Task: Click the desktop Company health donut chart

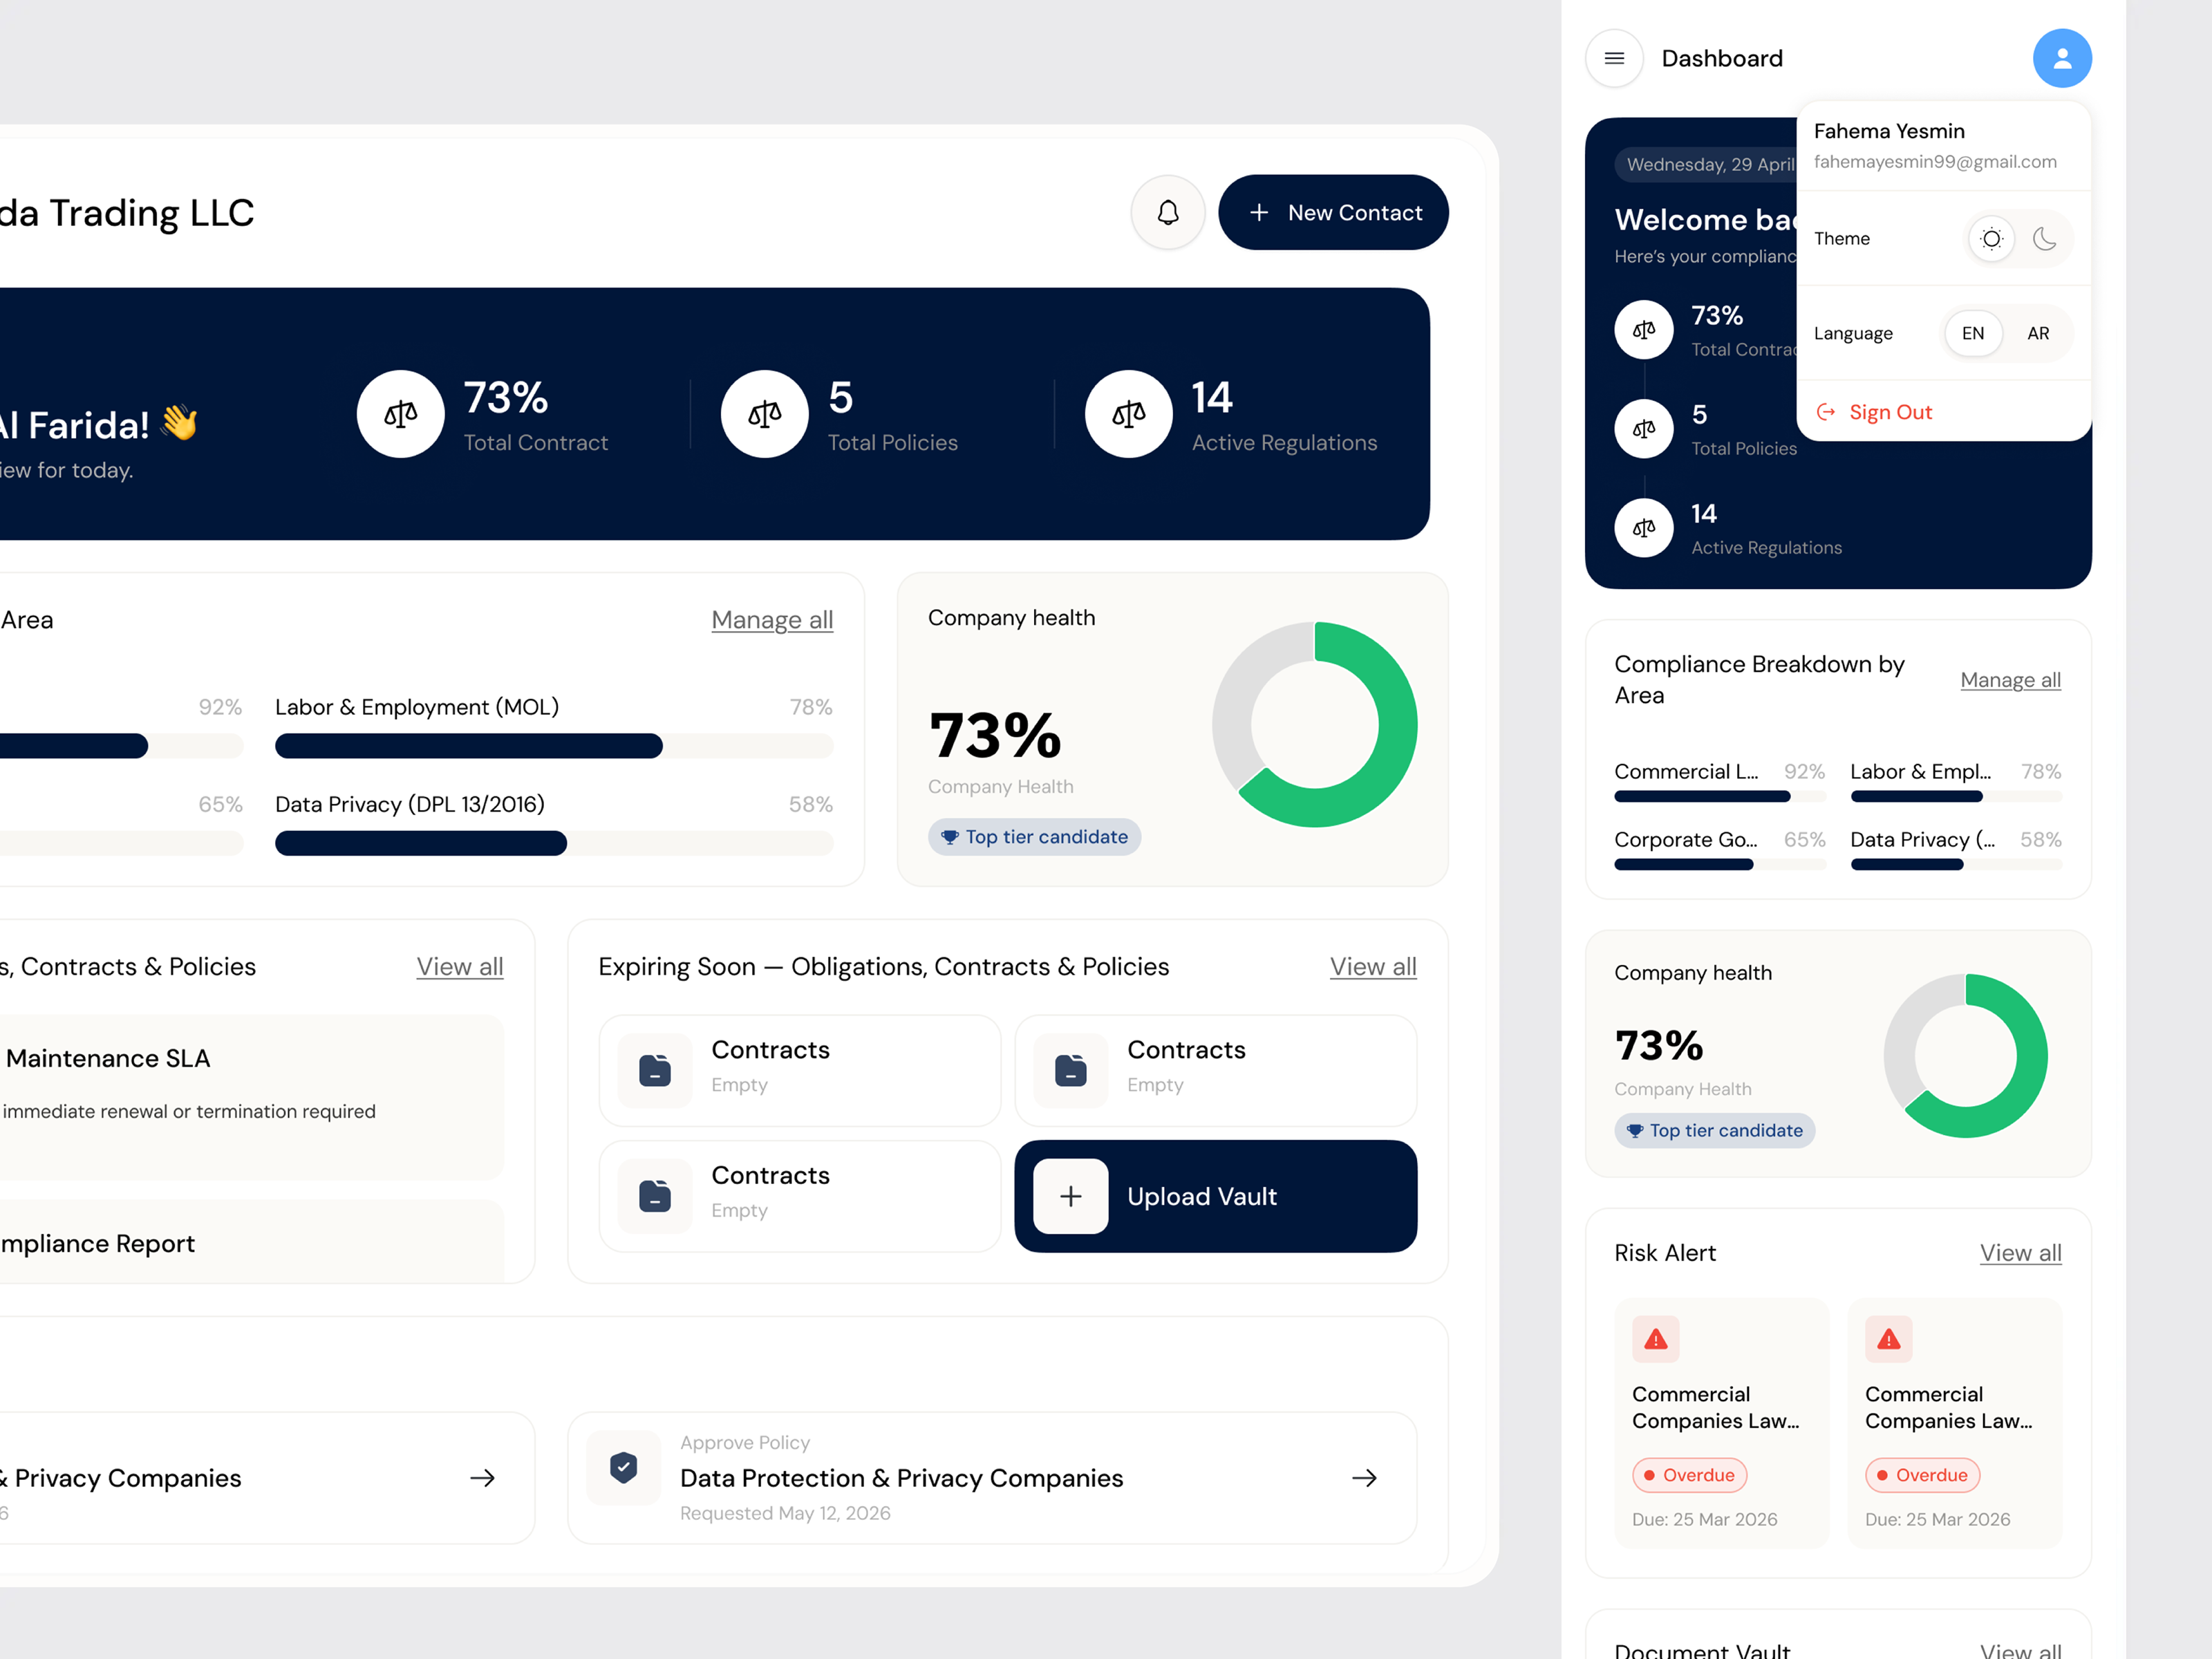Action: 1314,725
